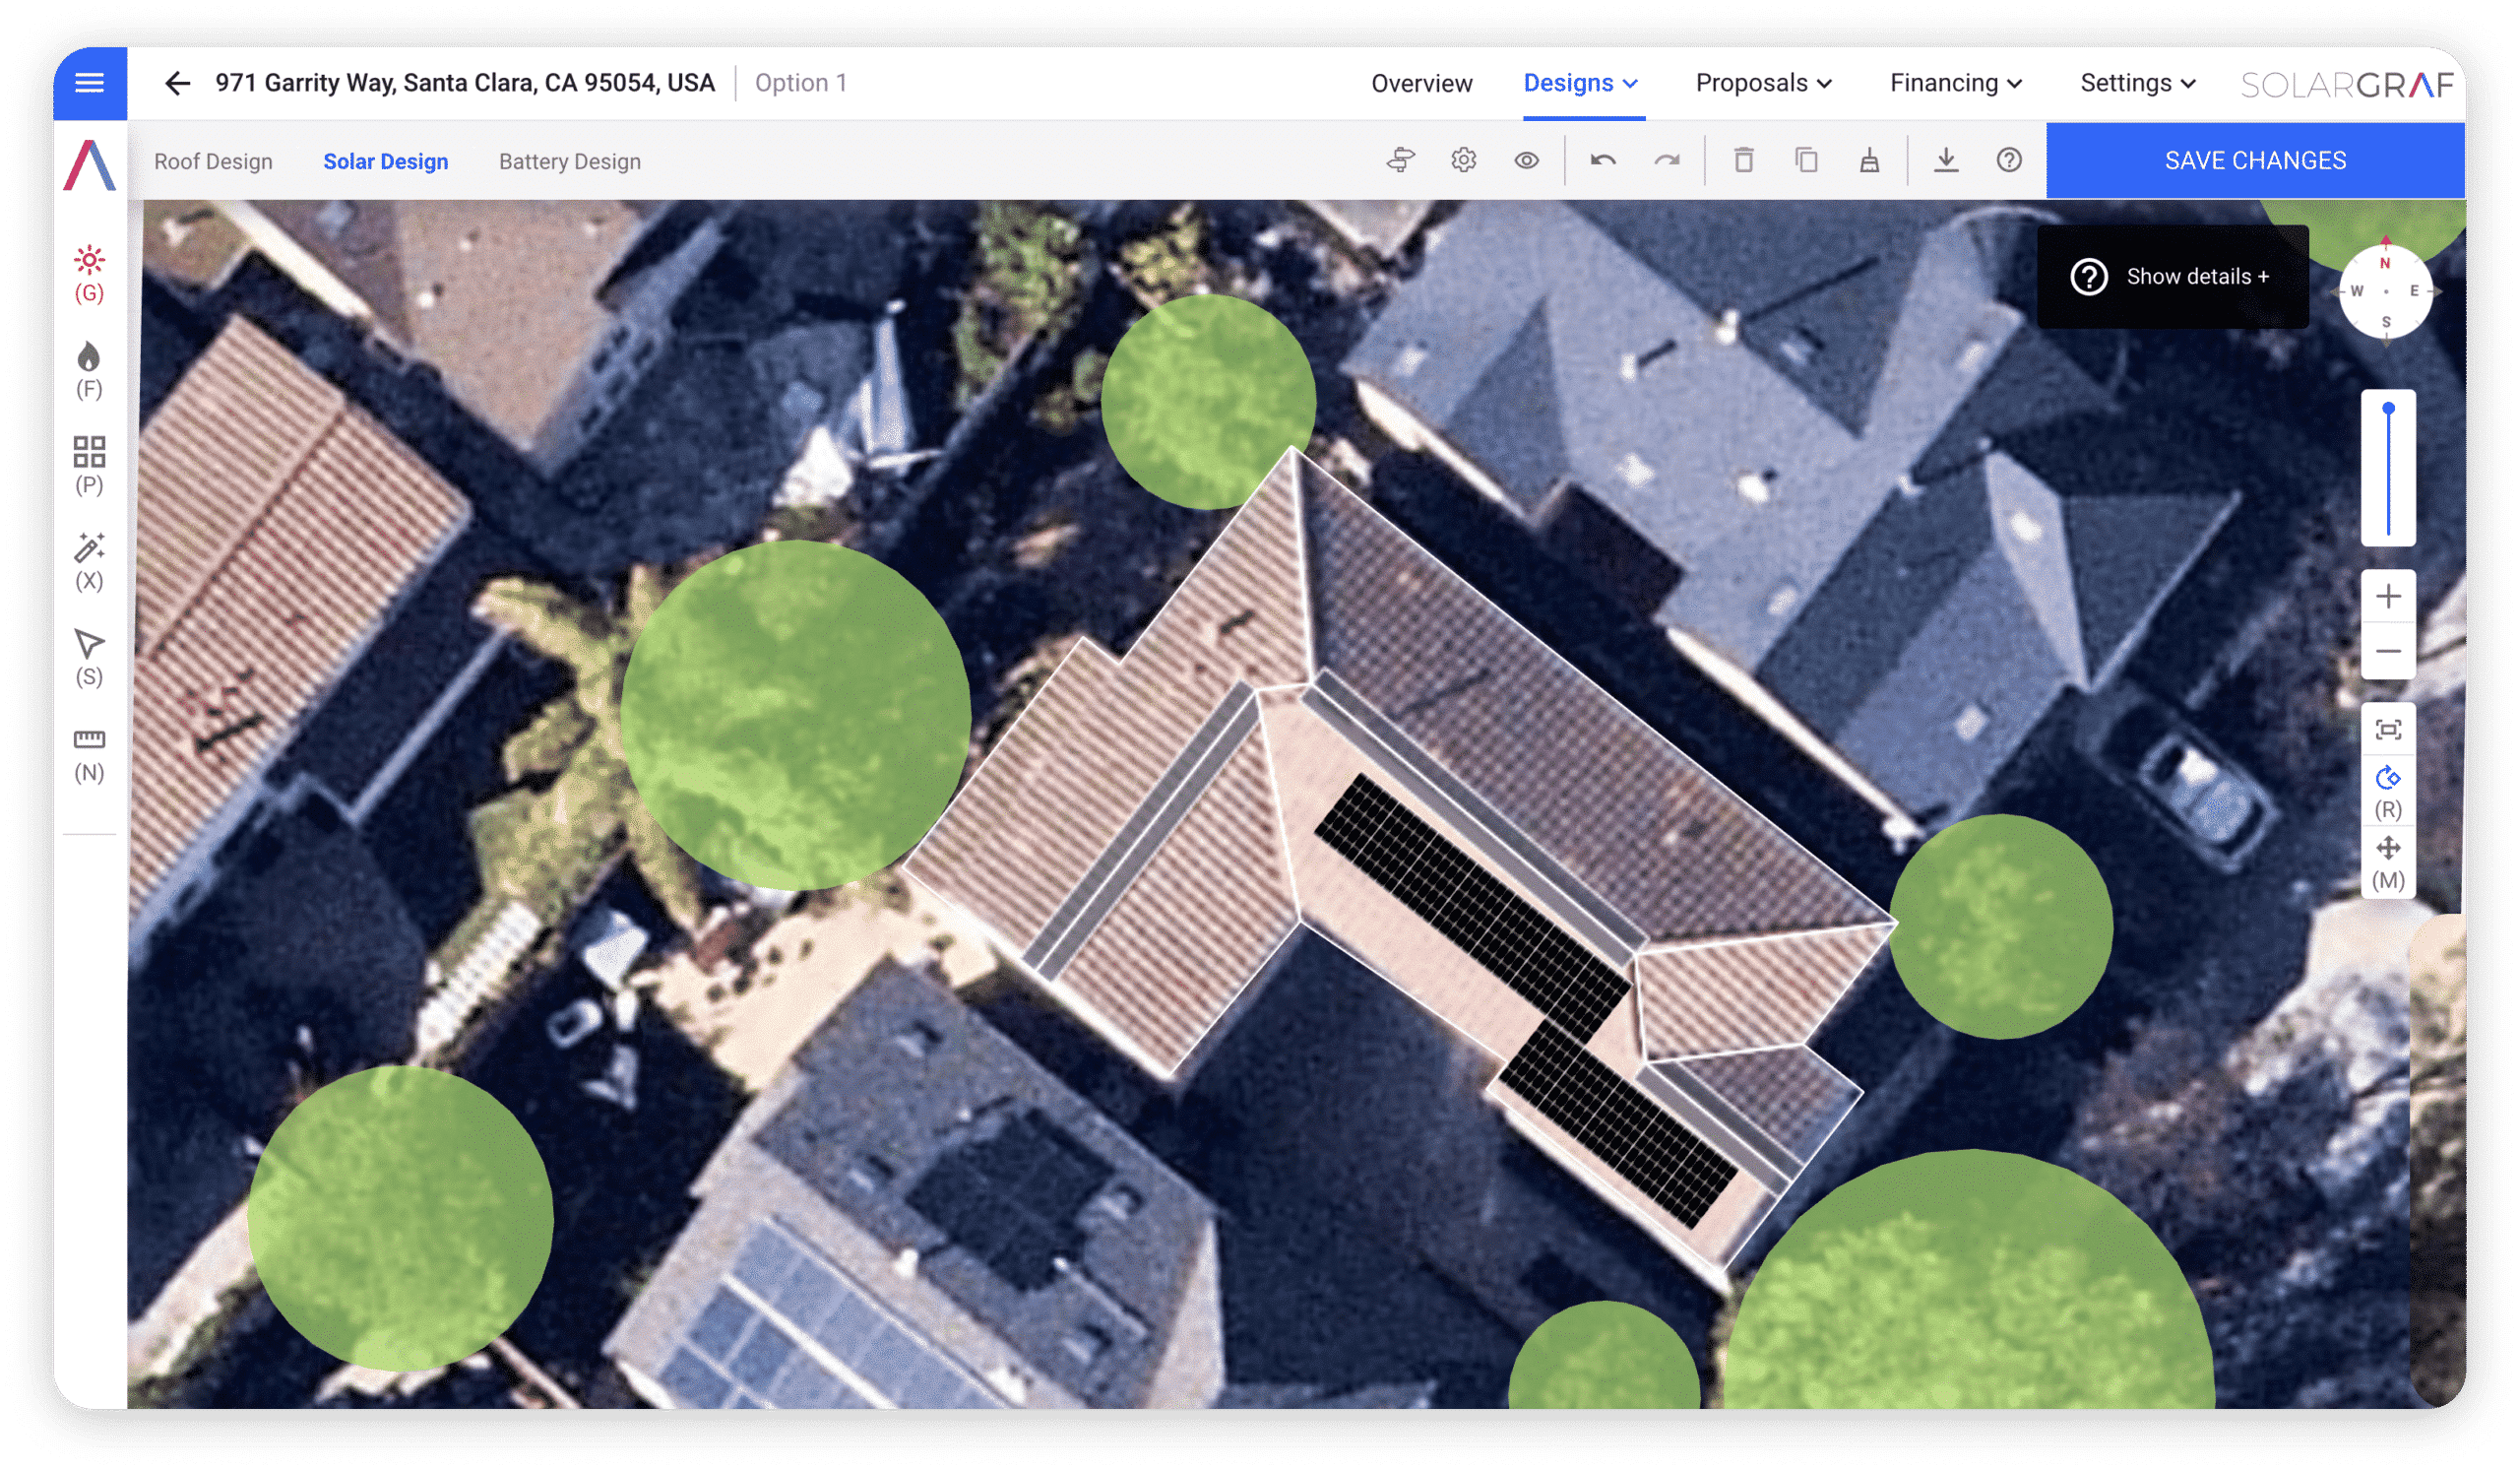Undo the last action
The image size is (2520, 1469).
[x=1603, y=160]
